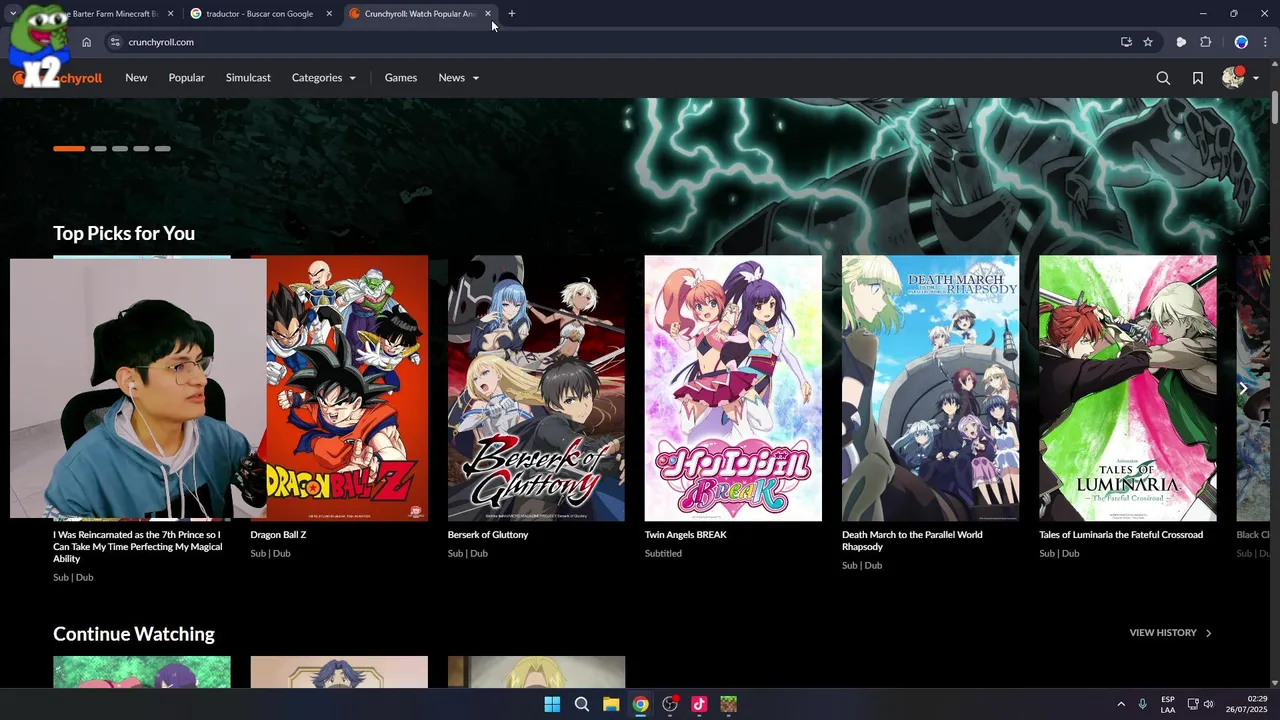Click I Was Reincarnated as the 7th Prince title
Screen dimensions: 1280x720
(x=138, y=547)
